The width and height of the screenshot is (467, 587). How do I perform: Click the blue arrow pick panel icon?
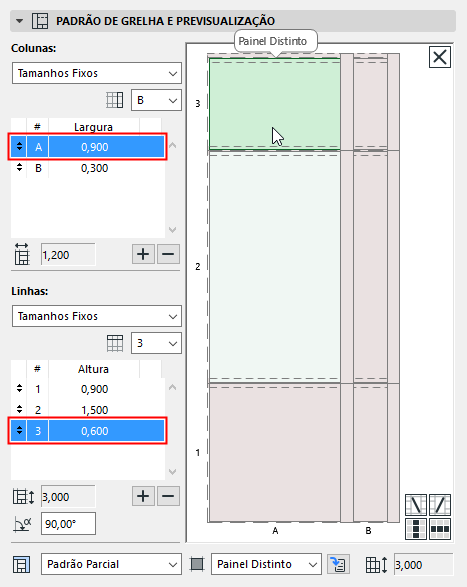coord(339,564)
